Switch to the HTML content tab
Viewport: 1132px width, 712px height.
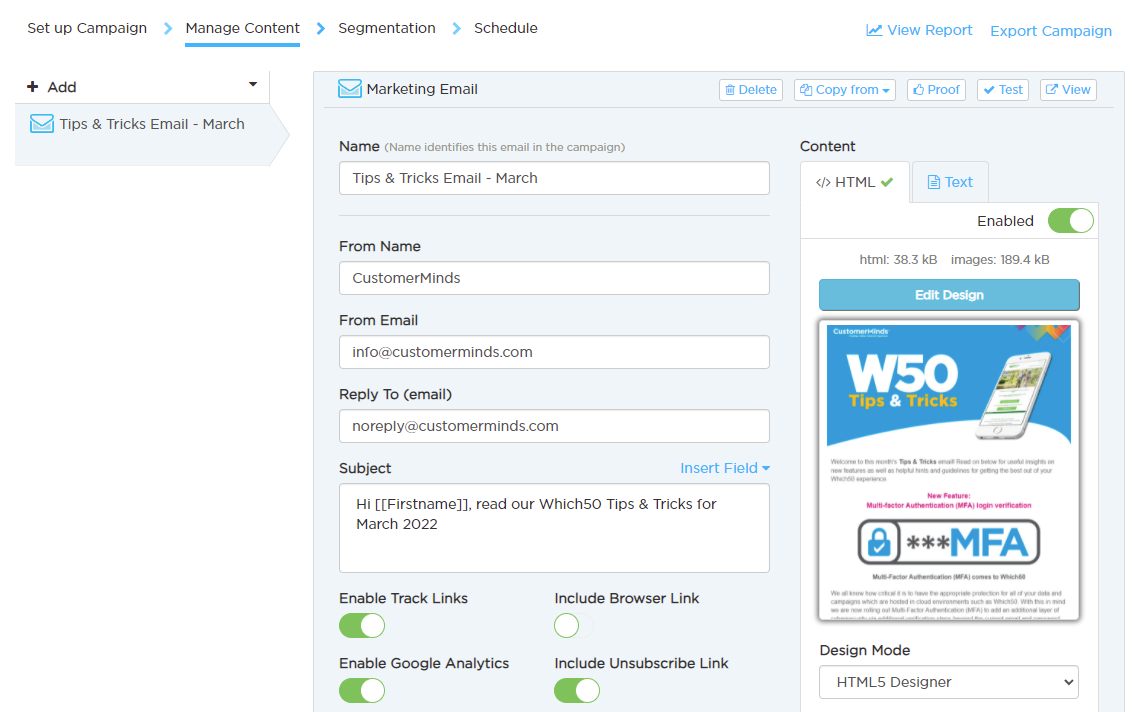click(855, 182)
